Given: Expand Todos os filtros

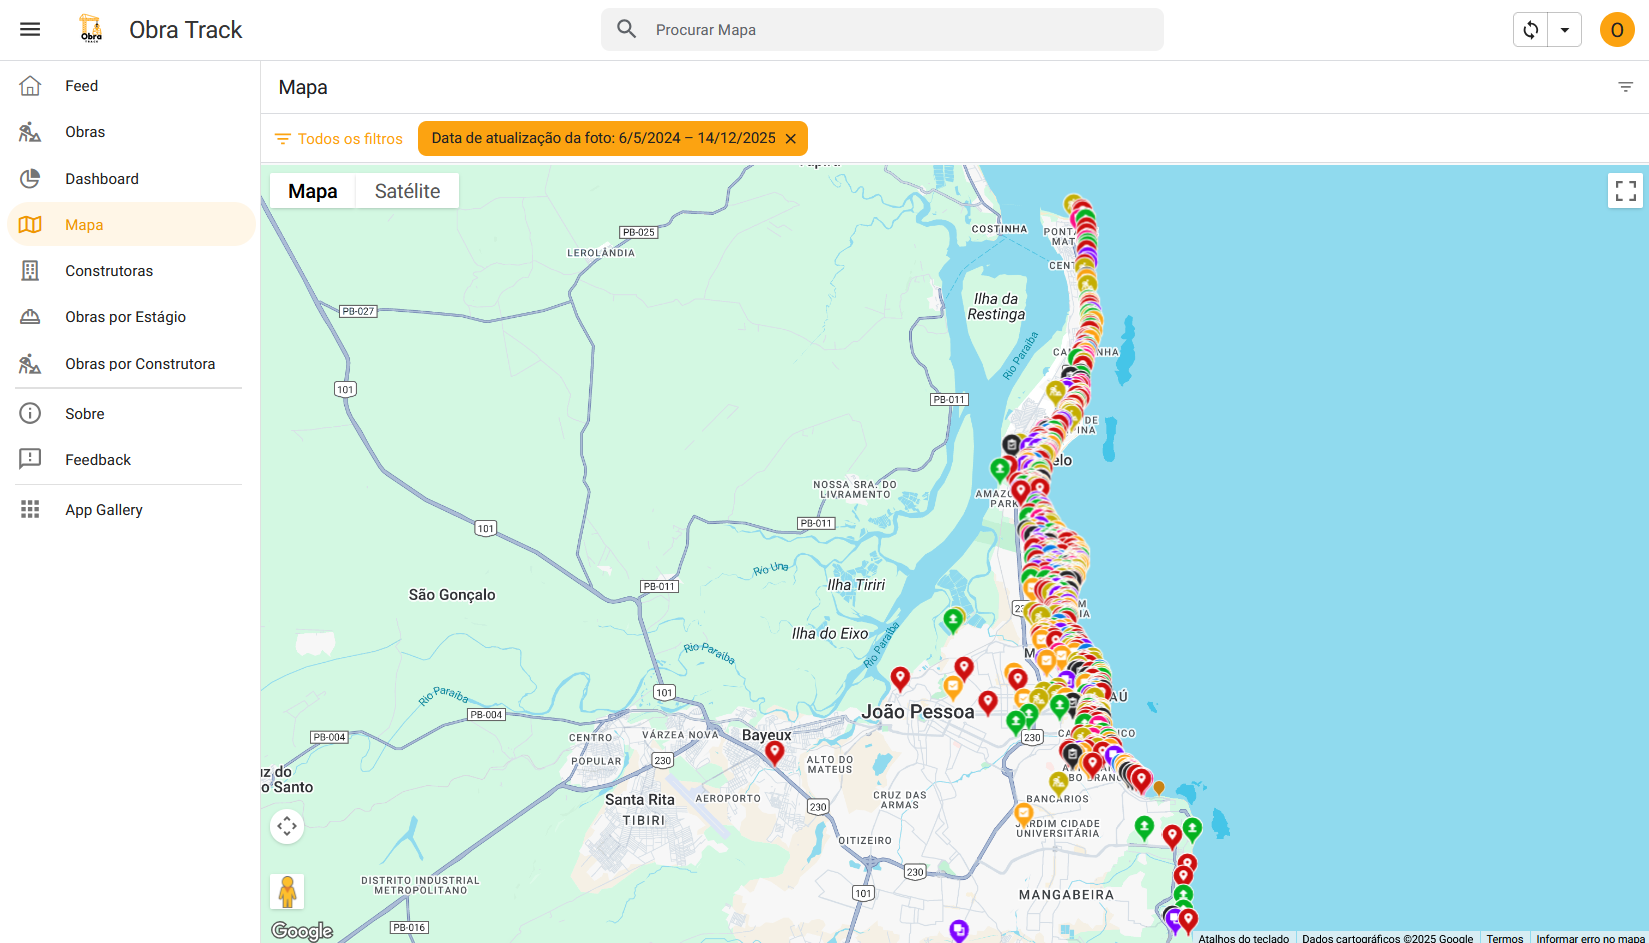Looking at the screenshot, I should pyautogui.click(x=339, y=138).
